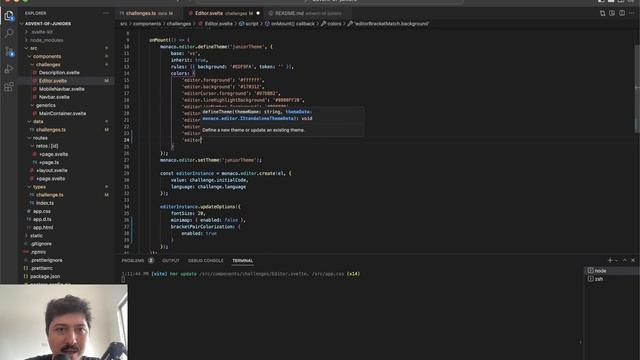Screen dimensions: 640x360
Task: Collapse the components folder
Action: [47, 56]
